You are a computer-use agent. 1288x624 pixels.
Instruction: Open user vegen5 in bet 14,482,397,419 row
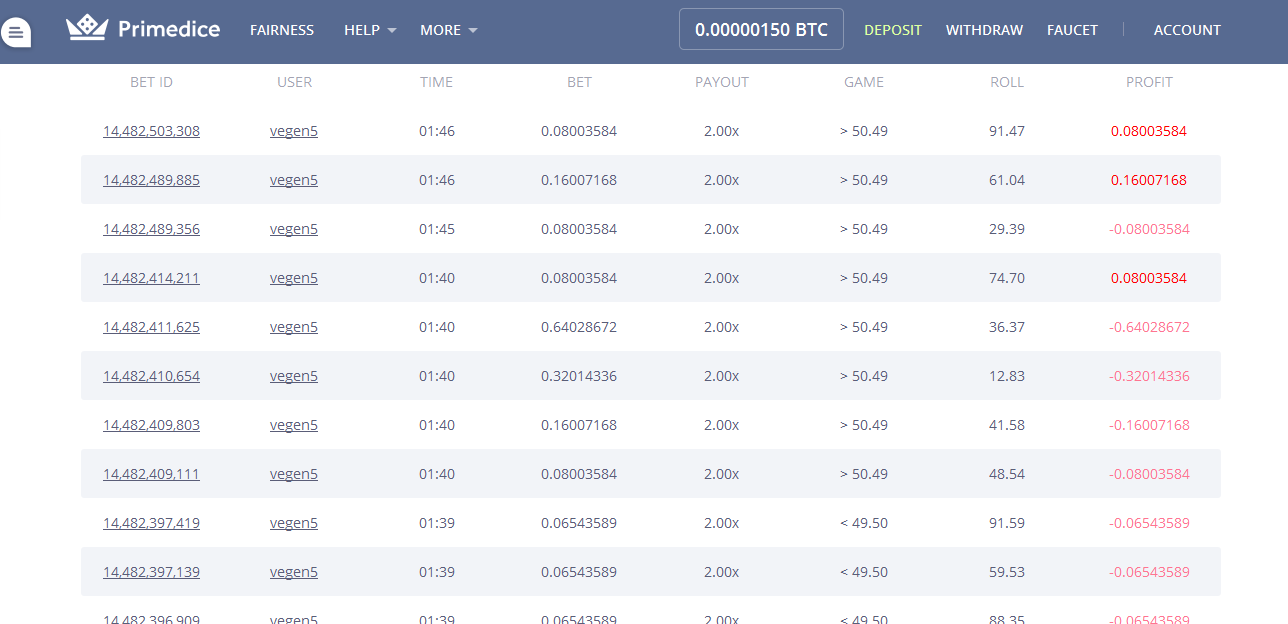[294, 523]
